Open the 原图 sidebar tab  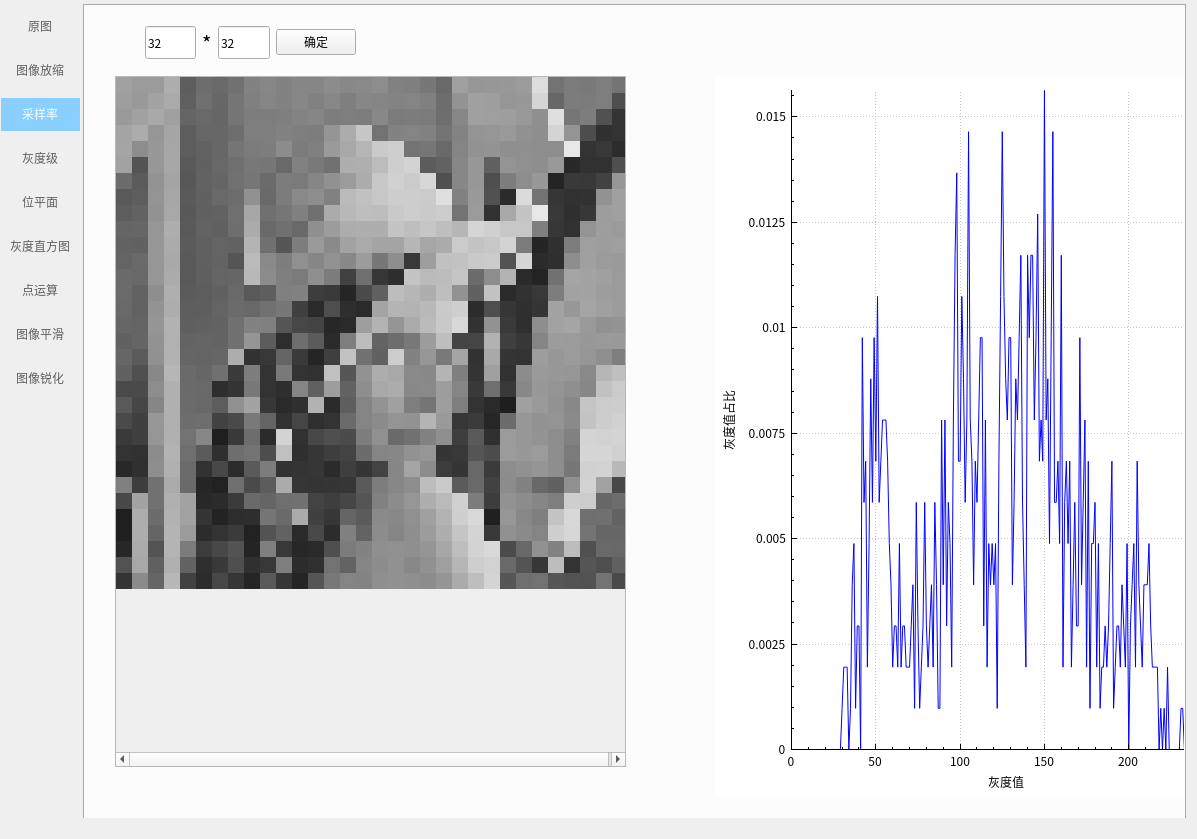(40, 27)
